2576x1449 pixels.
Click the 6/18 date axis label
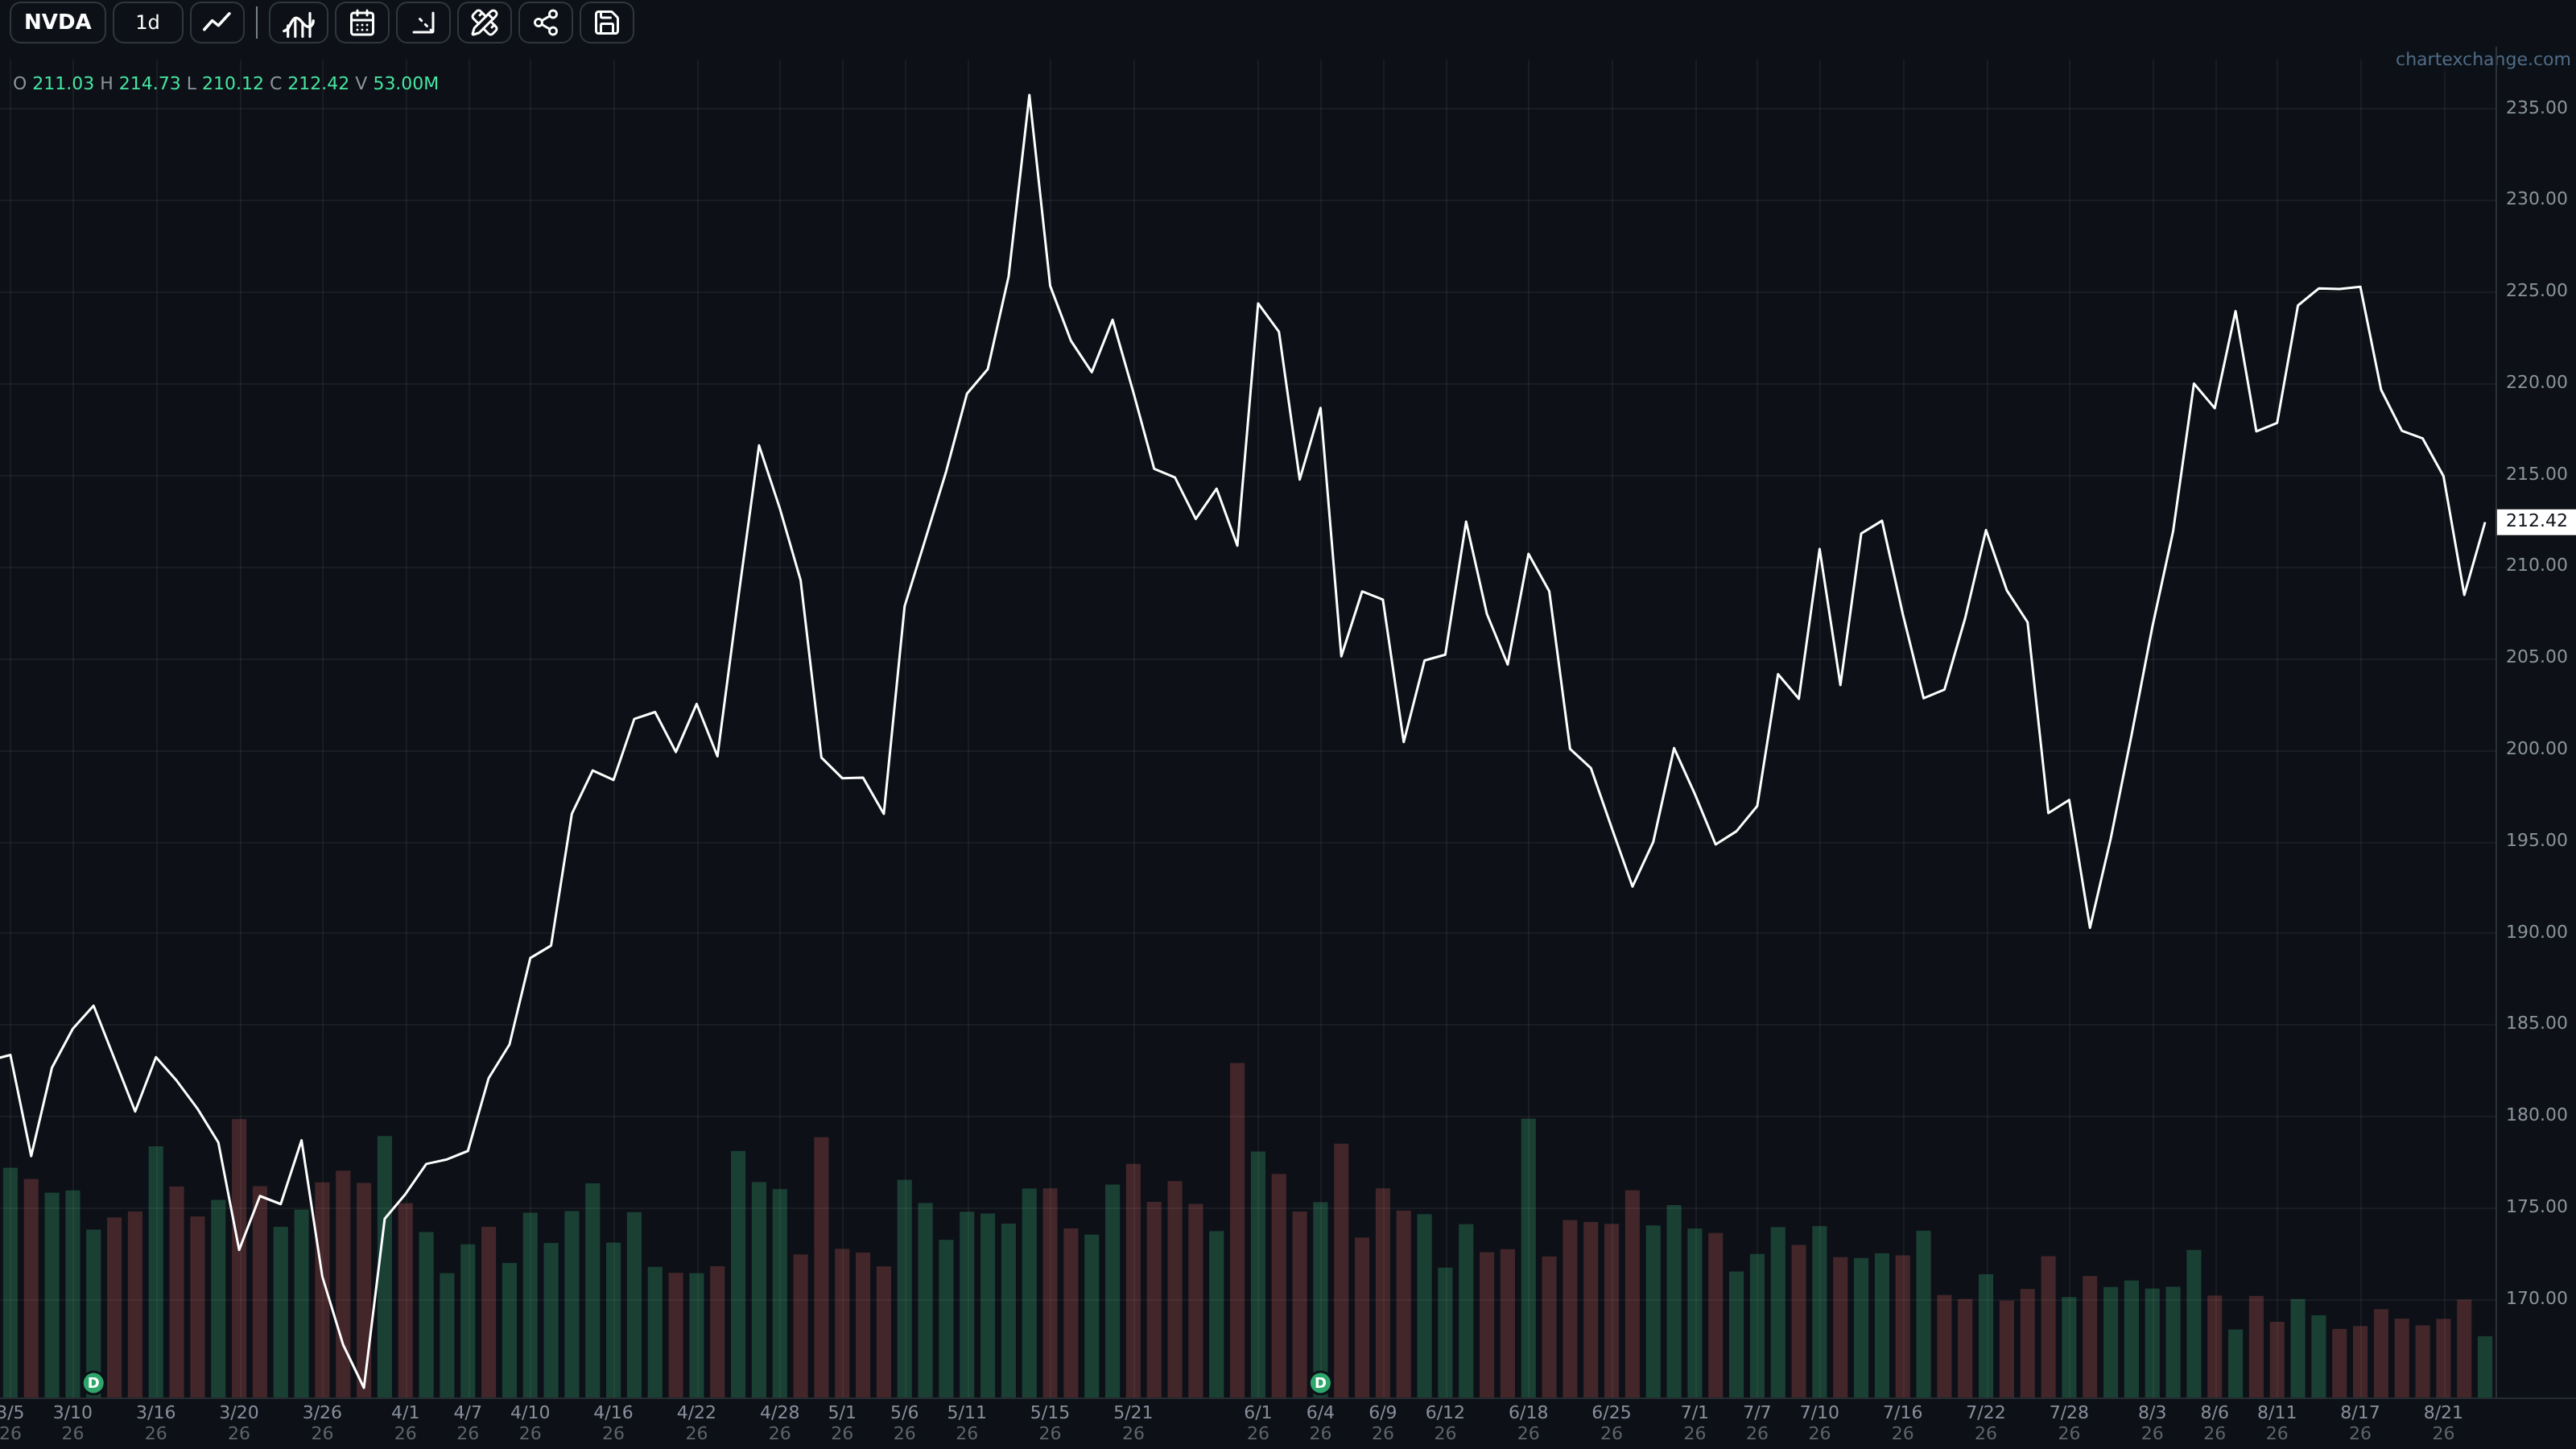coord(1528,1422)
